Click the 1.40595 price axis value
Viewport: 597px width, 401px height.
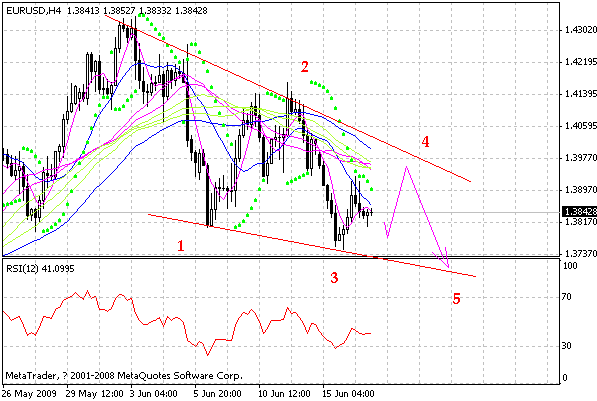pos(581,126)
